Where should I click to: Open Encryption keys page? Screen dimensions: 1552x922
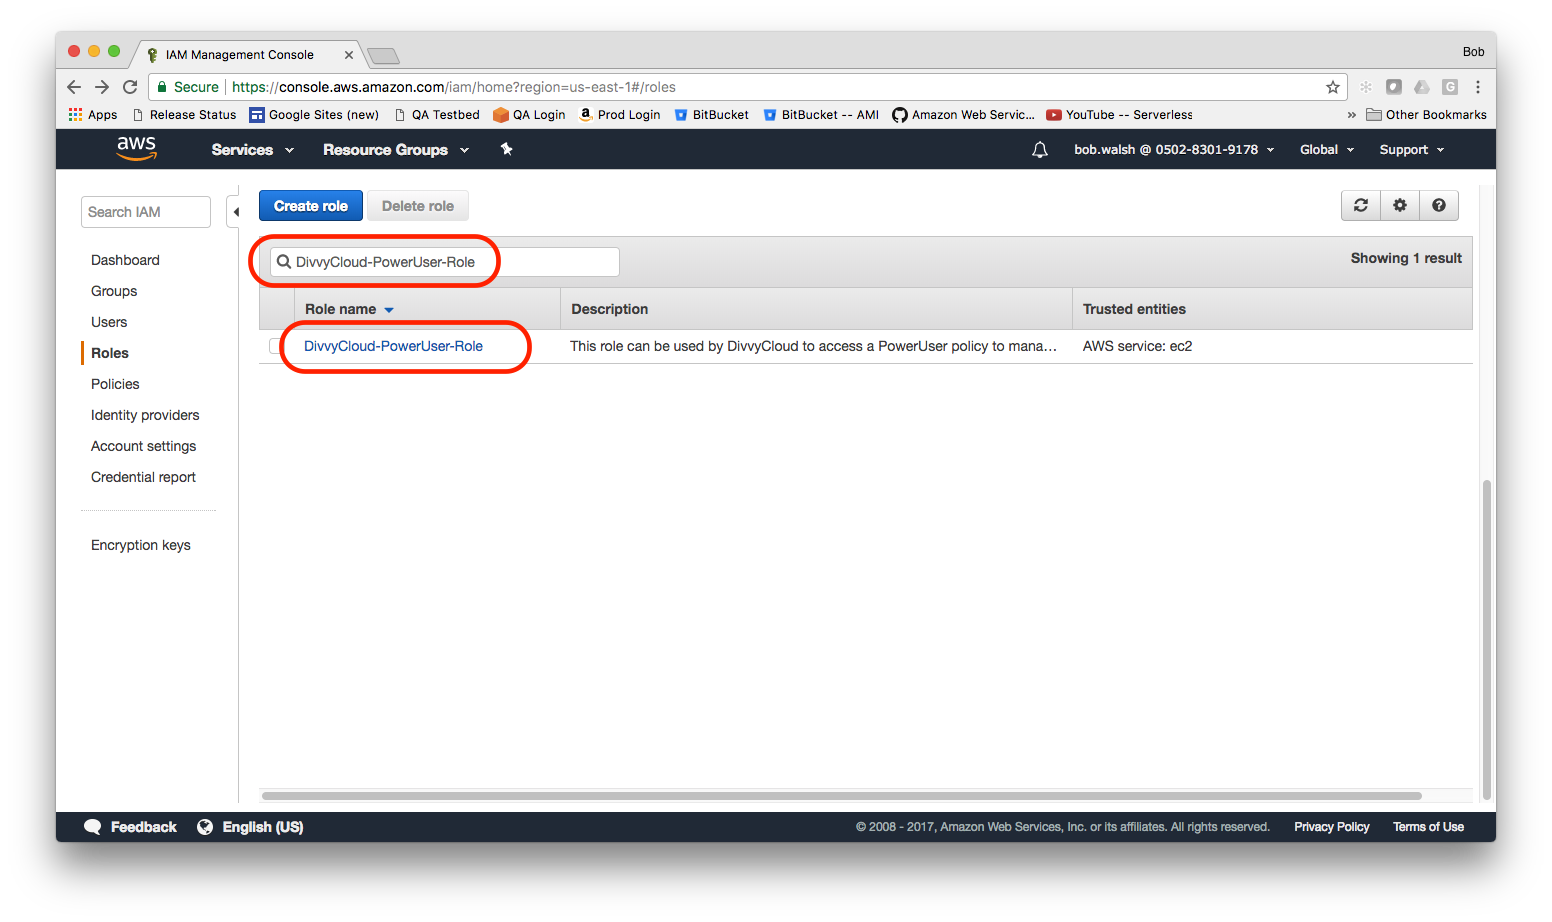[x=141, y=545]
